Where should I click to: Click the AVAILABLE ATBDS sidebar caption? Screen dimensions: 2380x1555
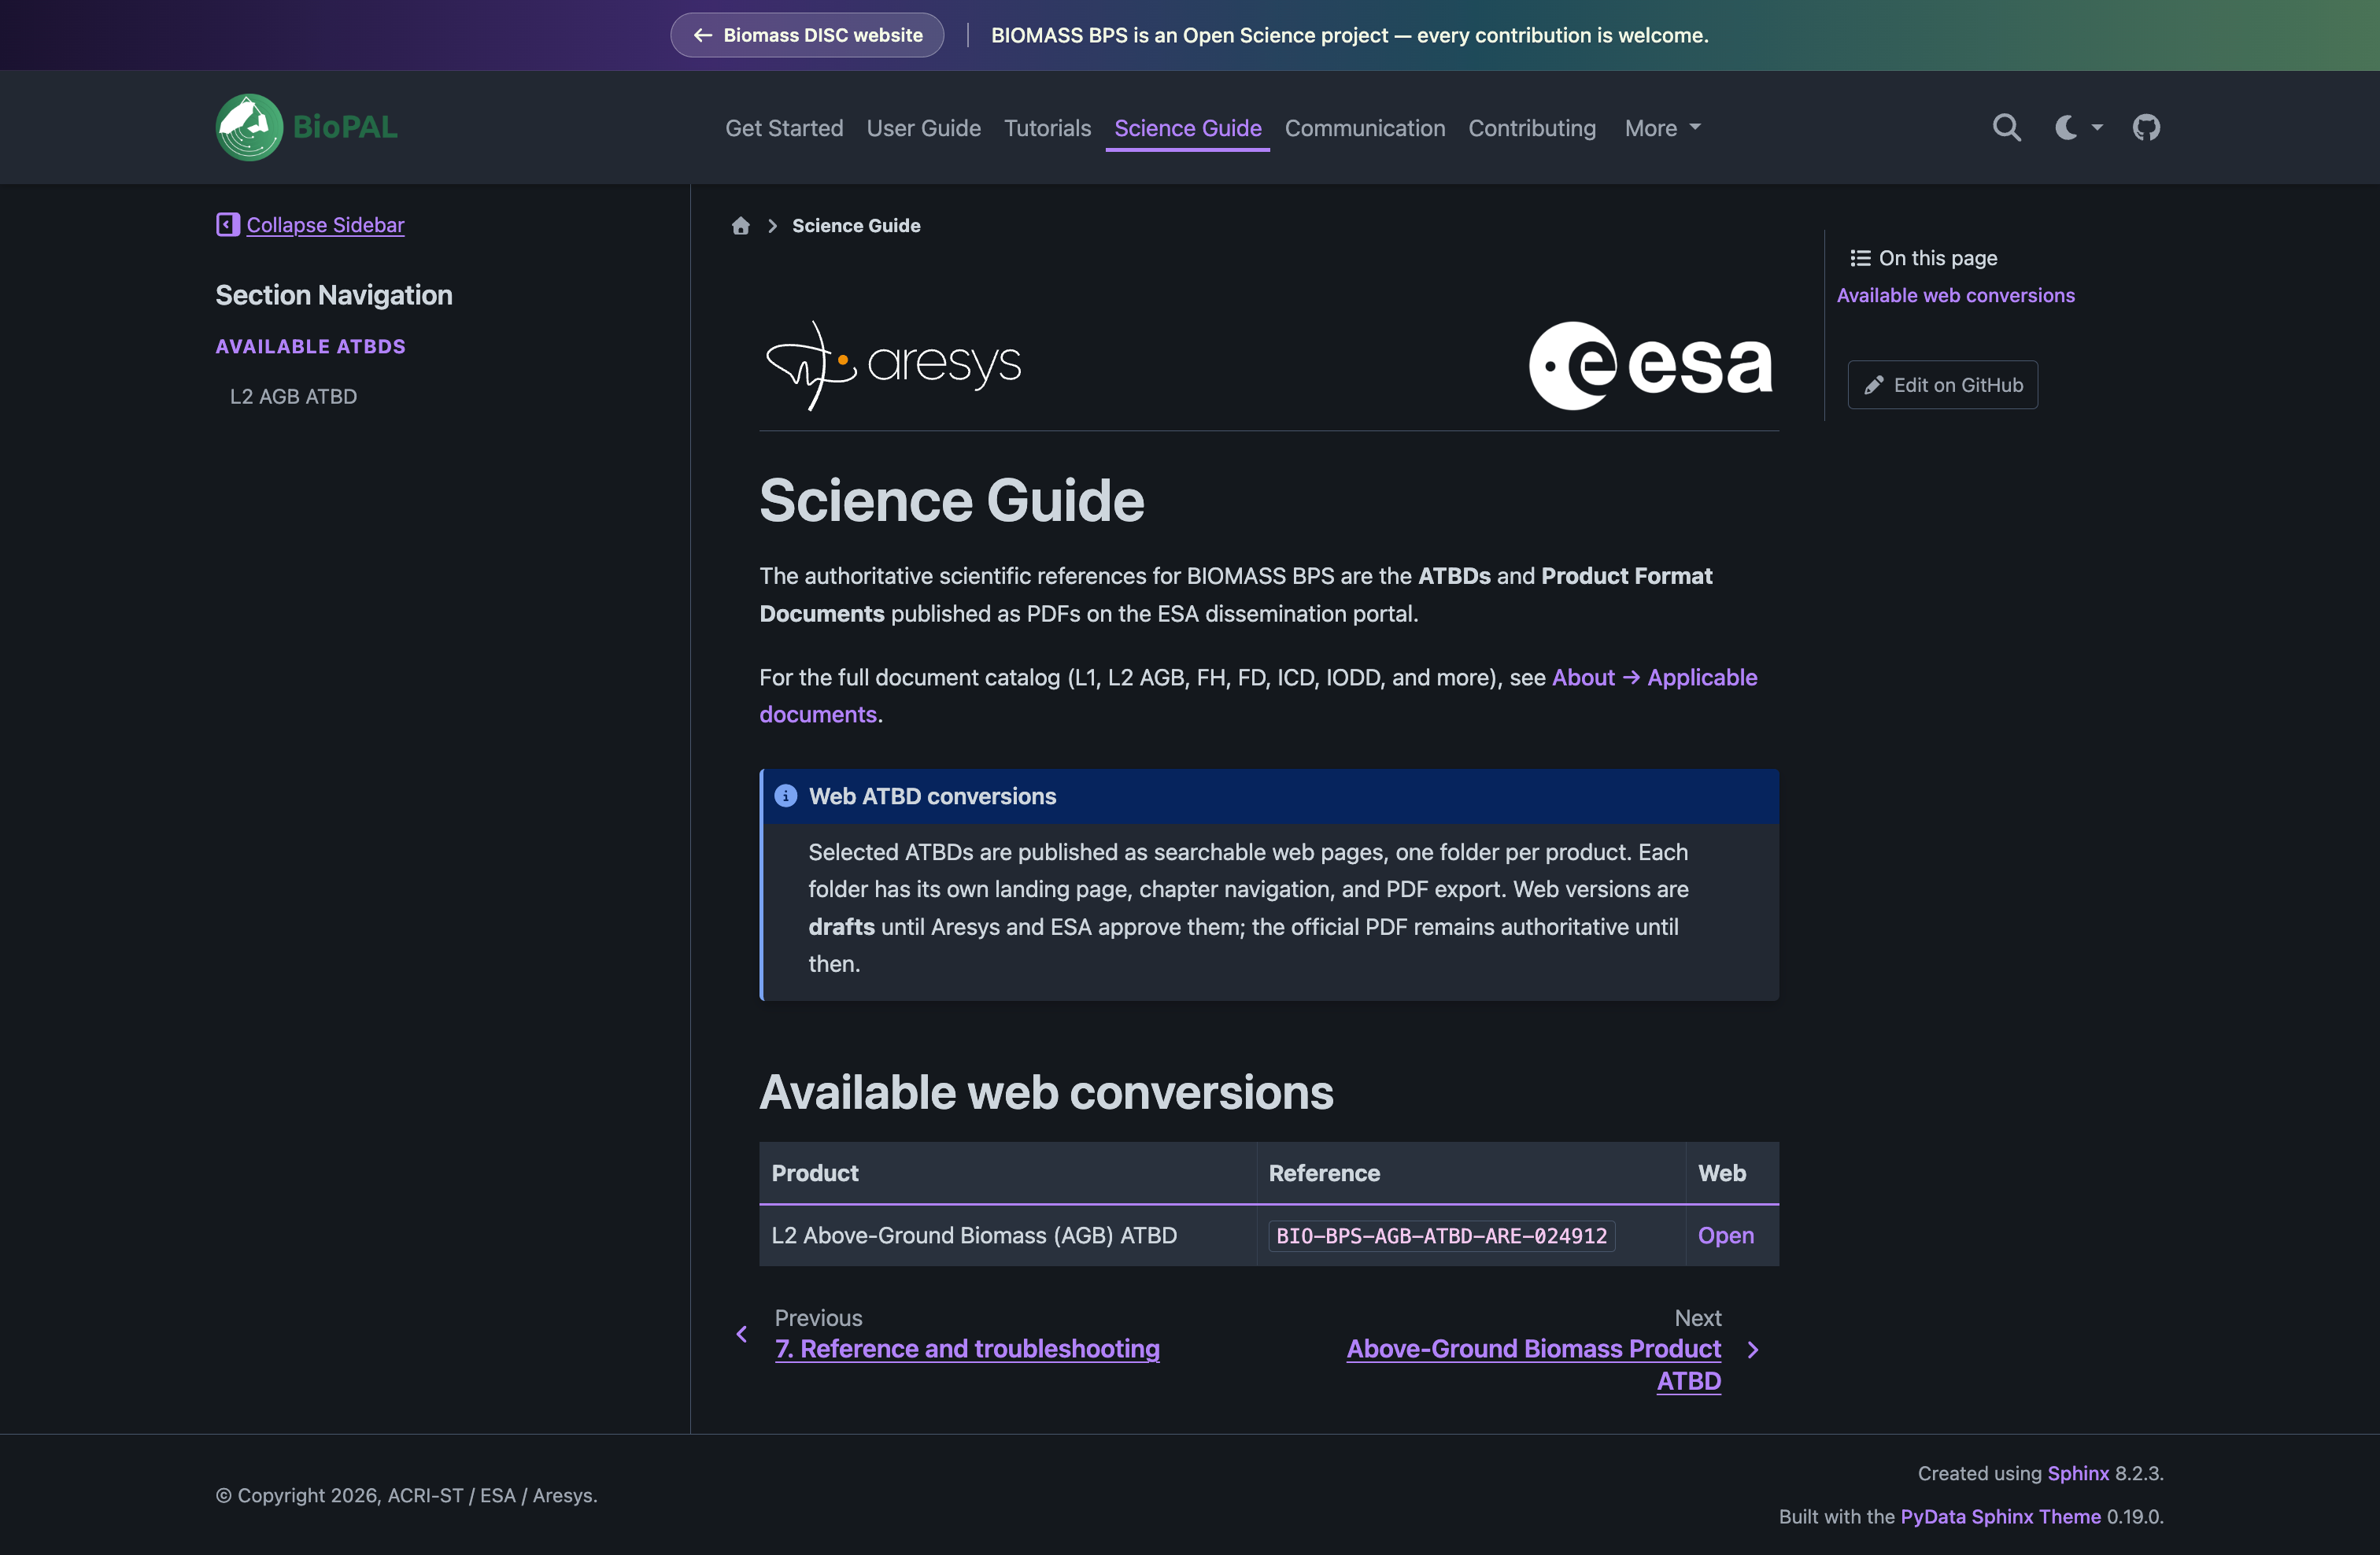coord(310,347)
